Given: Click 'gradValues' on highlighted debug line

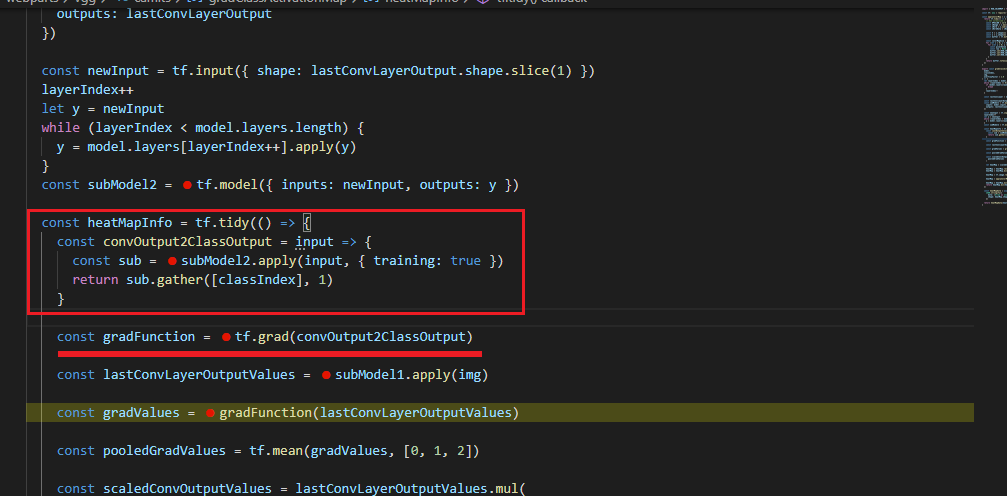Looking at the screenshot, I should tap(141, 413).
